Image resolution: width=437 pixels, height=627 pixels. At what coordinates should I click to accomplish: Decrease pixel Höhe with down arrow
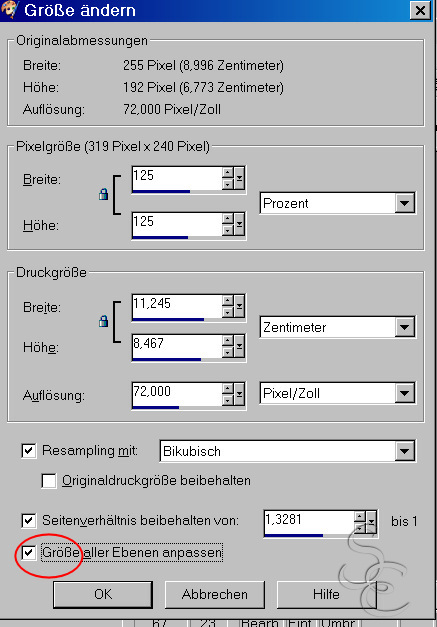click(227, 230)
